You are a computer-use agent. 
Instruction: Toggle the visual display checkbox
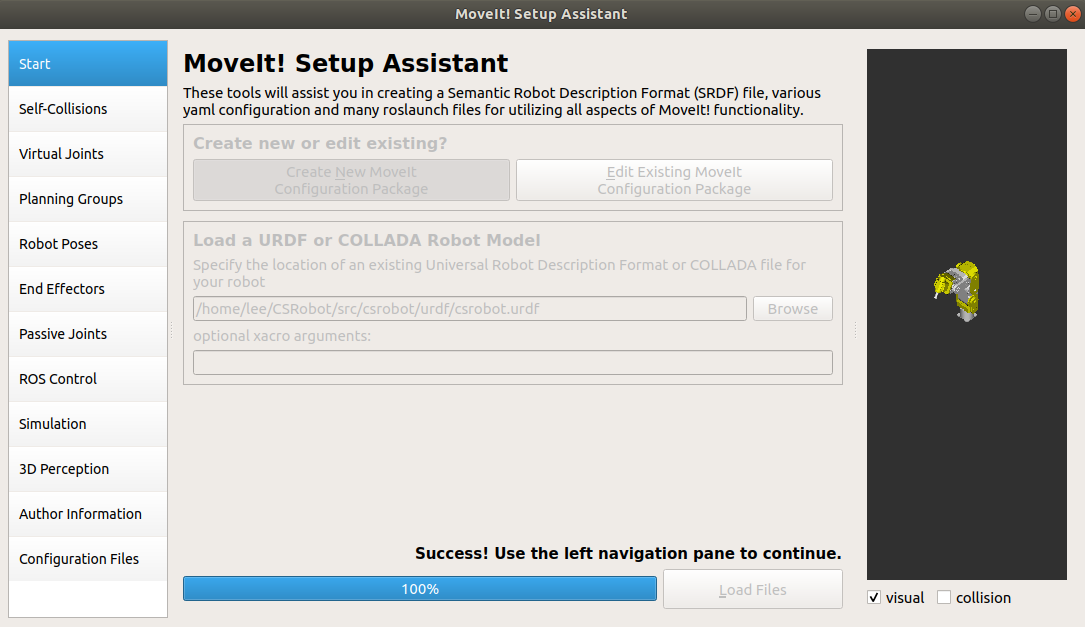tap(873, 597)
